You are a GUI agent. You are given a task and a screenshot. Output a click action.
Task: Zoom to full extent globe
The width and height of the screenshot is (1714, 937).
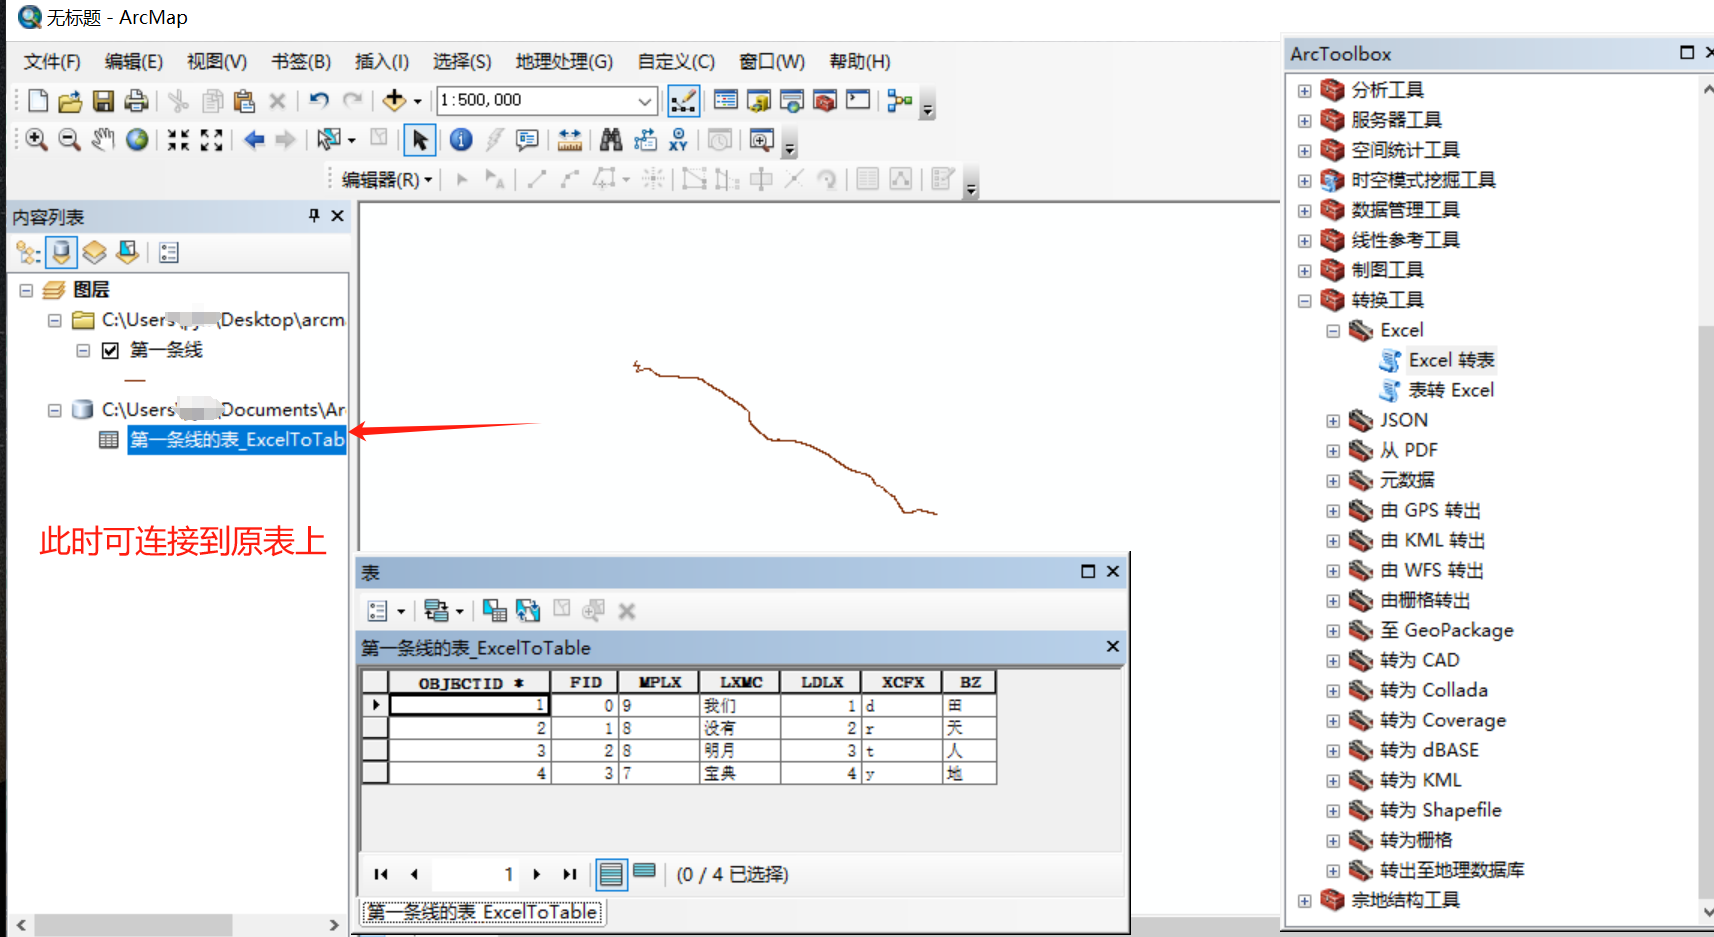pyautogui.click(x=137, y=140)
